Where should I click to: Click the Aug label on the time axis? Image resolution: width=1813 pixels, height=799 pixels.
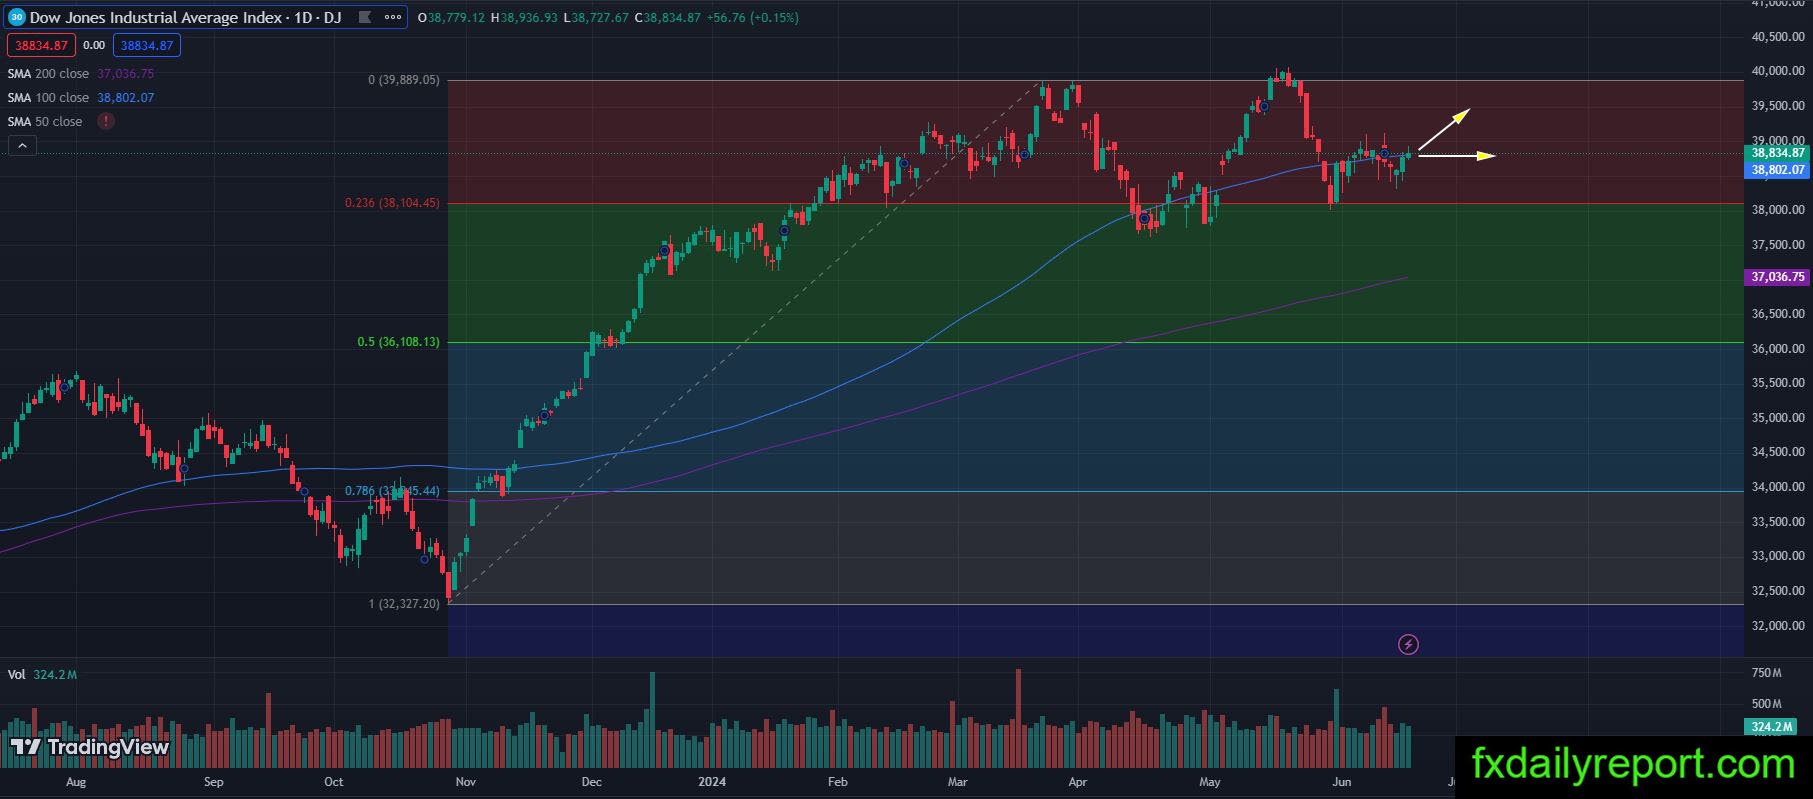click(x=75, y=781)
